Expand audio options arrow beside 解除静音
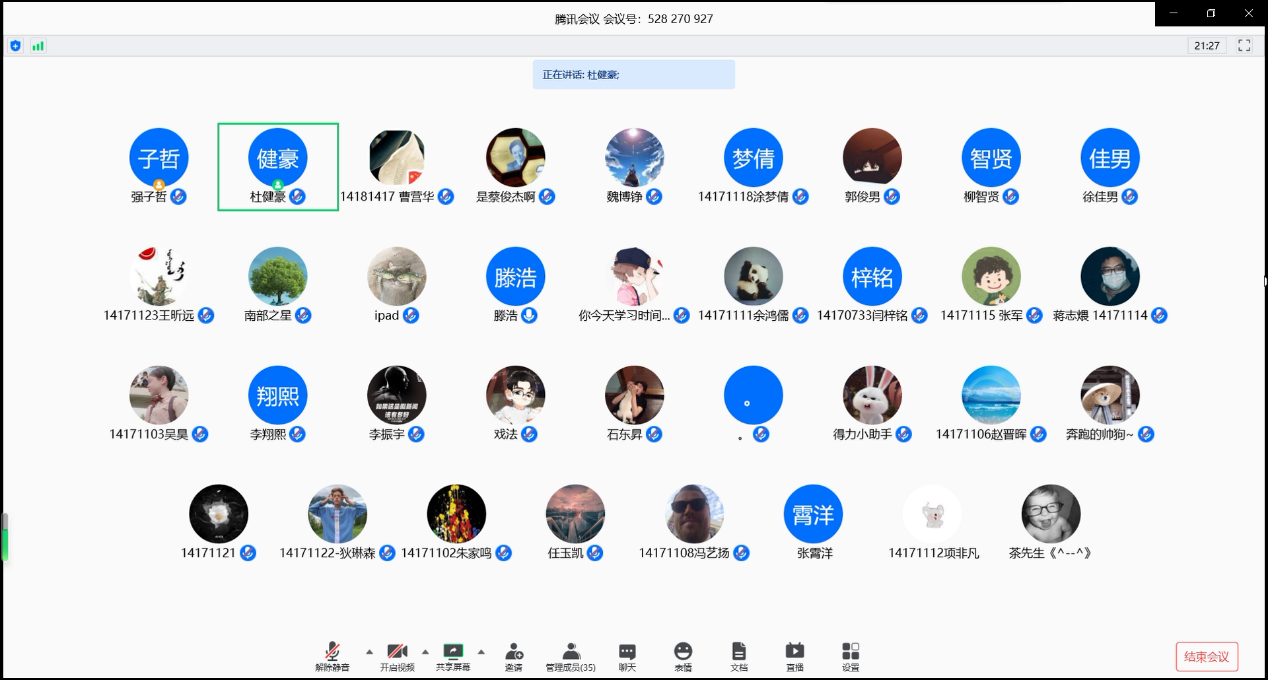 (369, 651)
